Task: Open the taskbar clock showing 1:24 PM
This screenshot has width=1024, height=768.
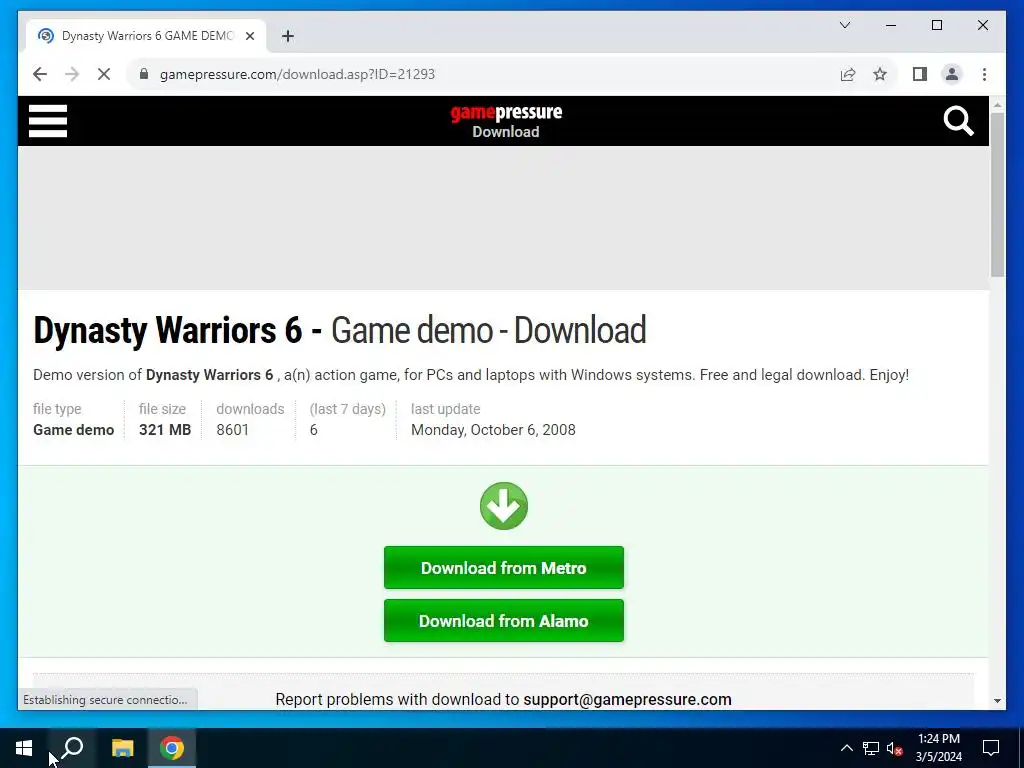Action: pos(938,748)
